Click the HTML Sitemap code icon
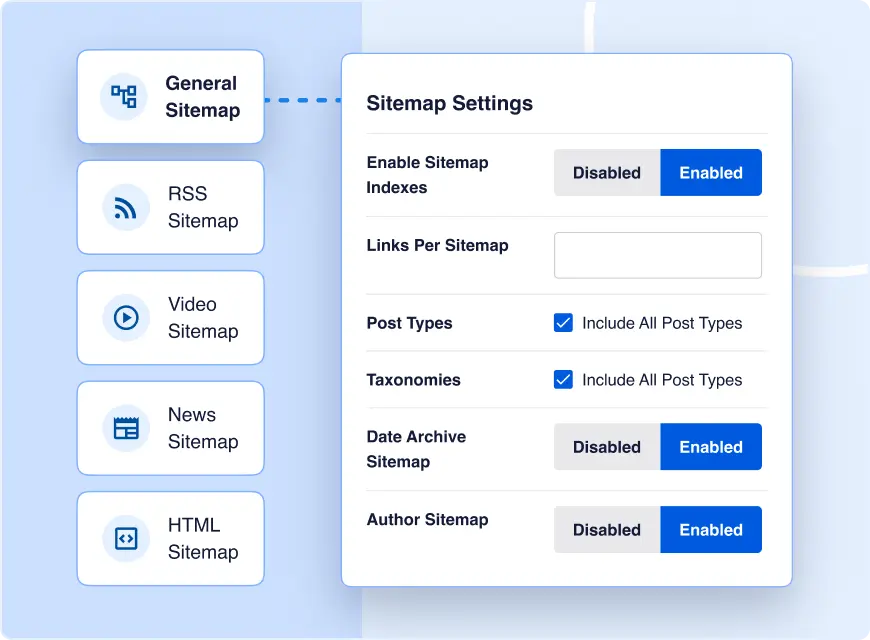The width and height of the screenshot is (870, 640). tap(124, 538)
